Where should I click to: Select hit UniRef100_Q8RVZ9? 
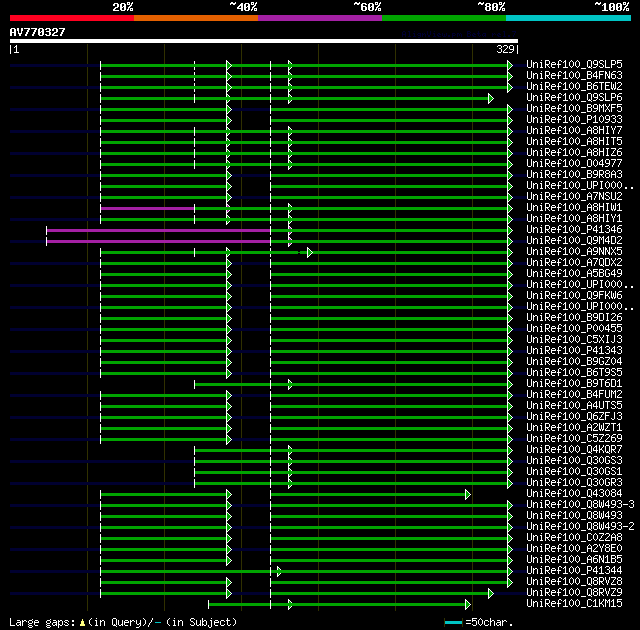point(574,593)
